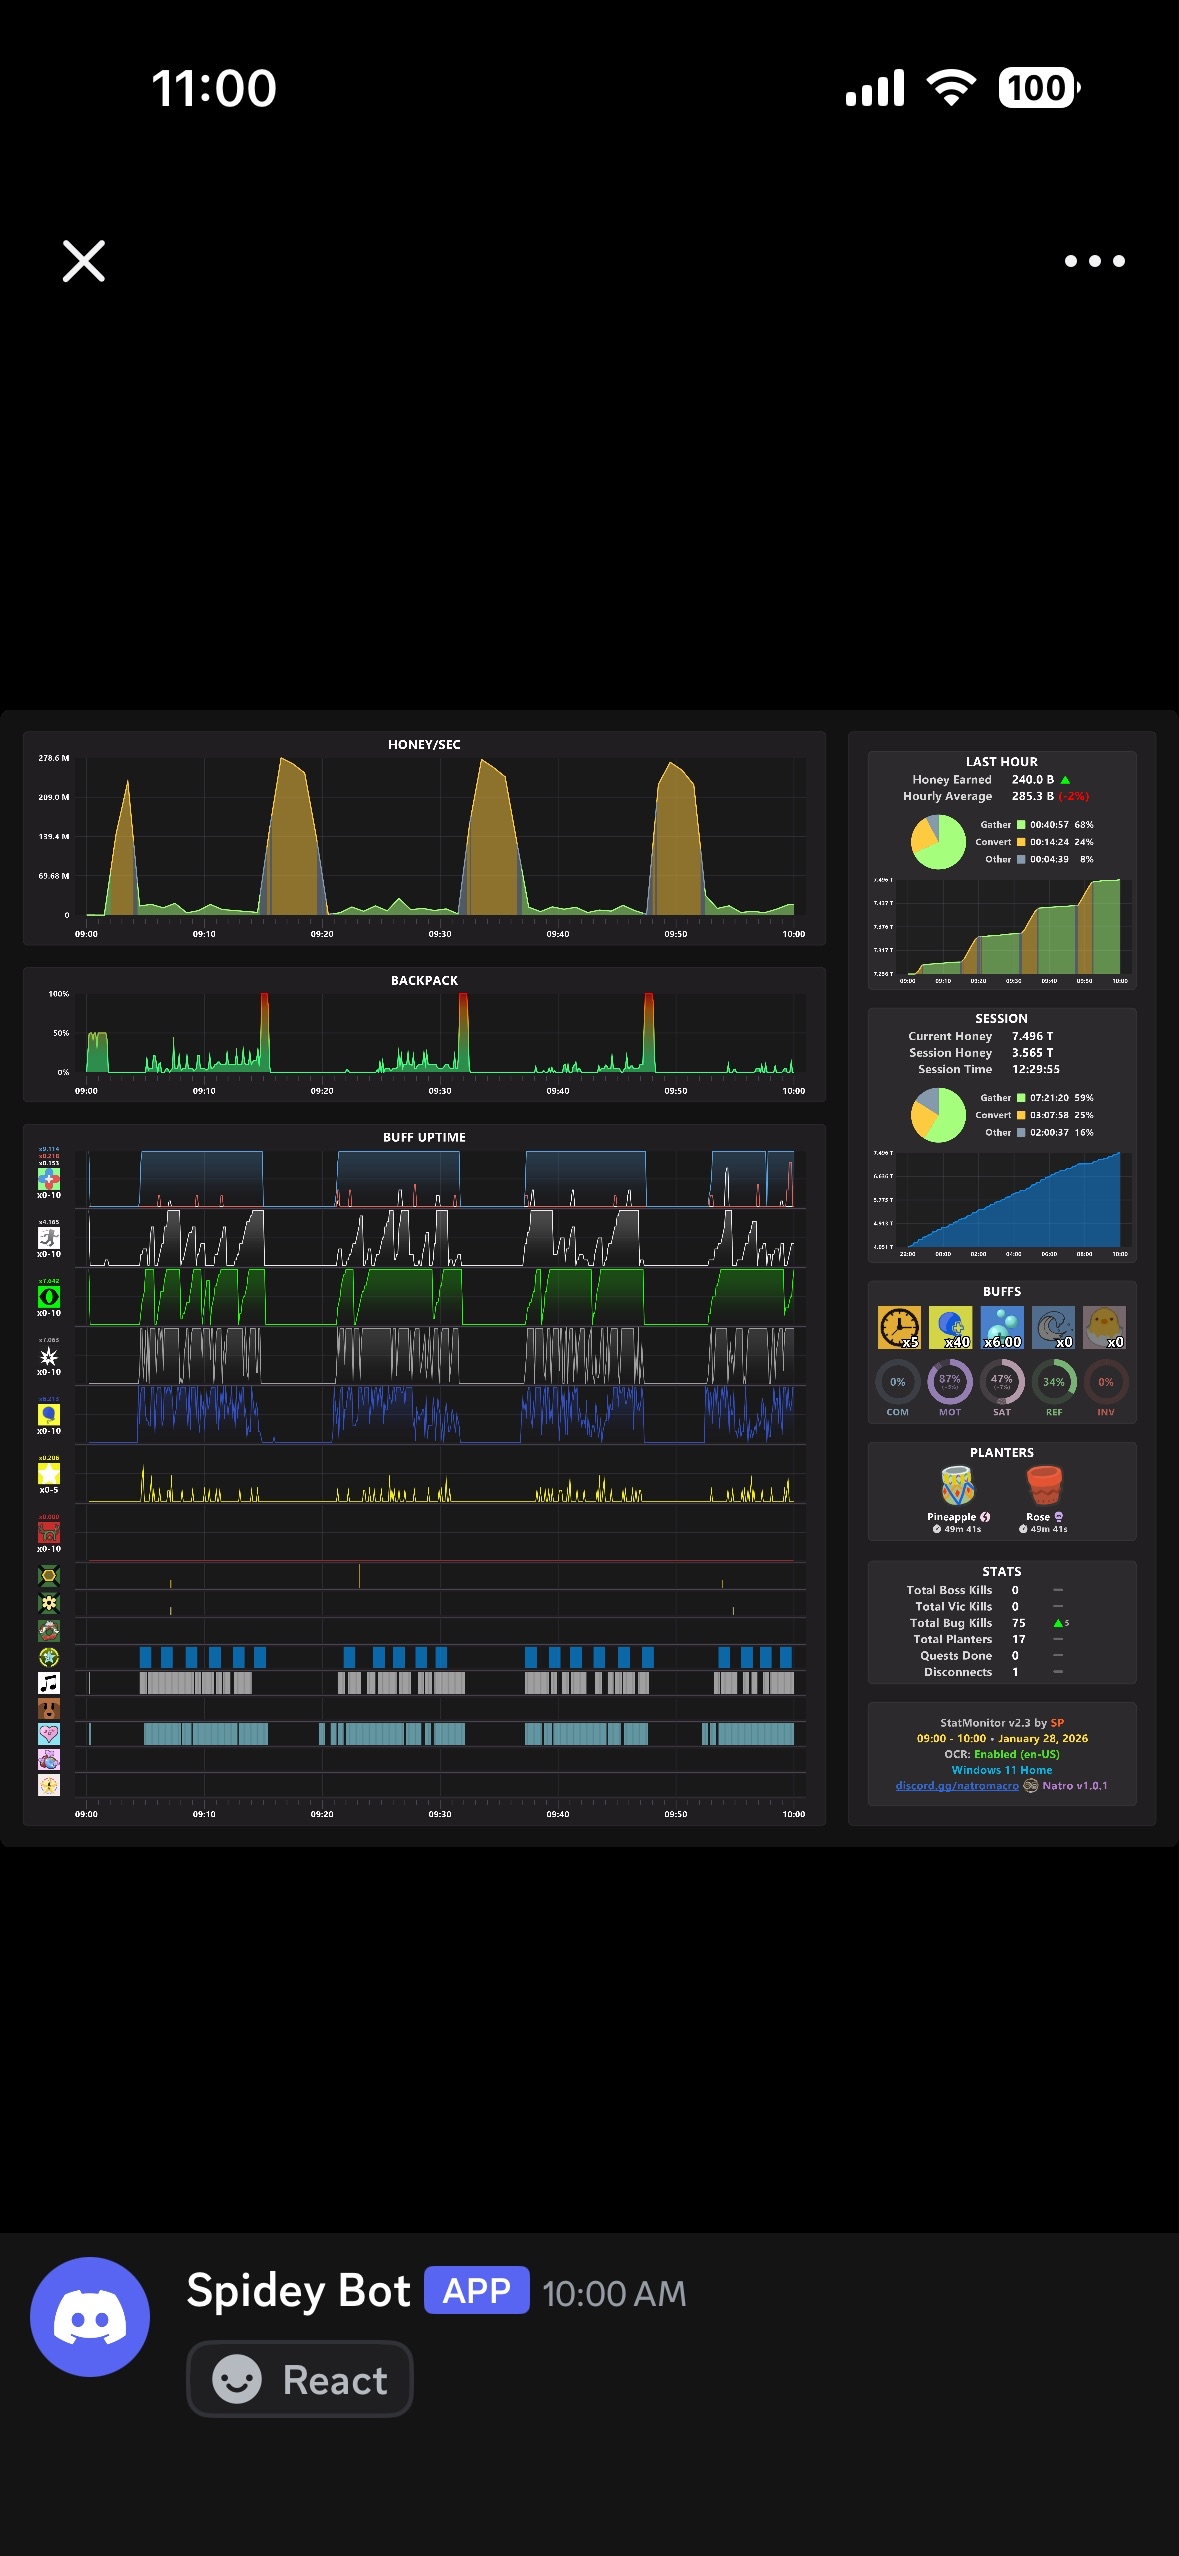Open the discord.gg/natromacro link
The image size is (1179, 2556).
(x=957, y=1786)
